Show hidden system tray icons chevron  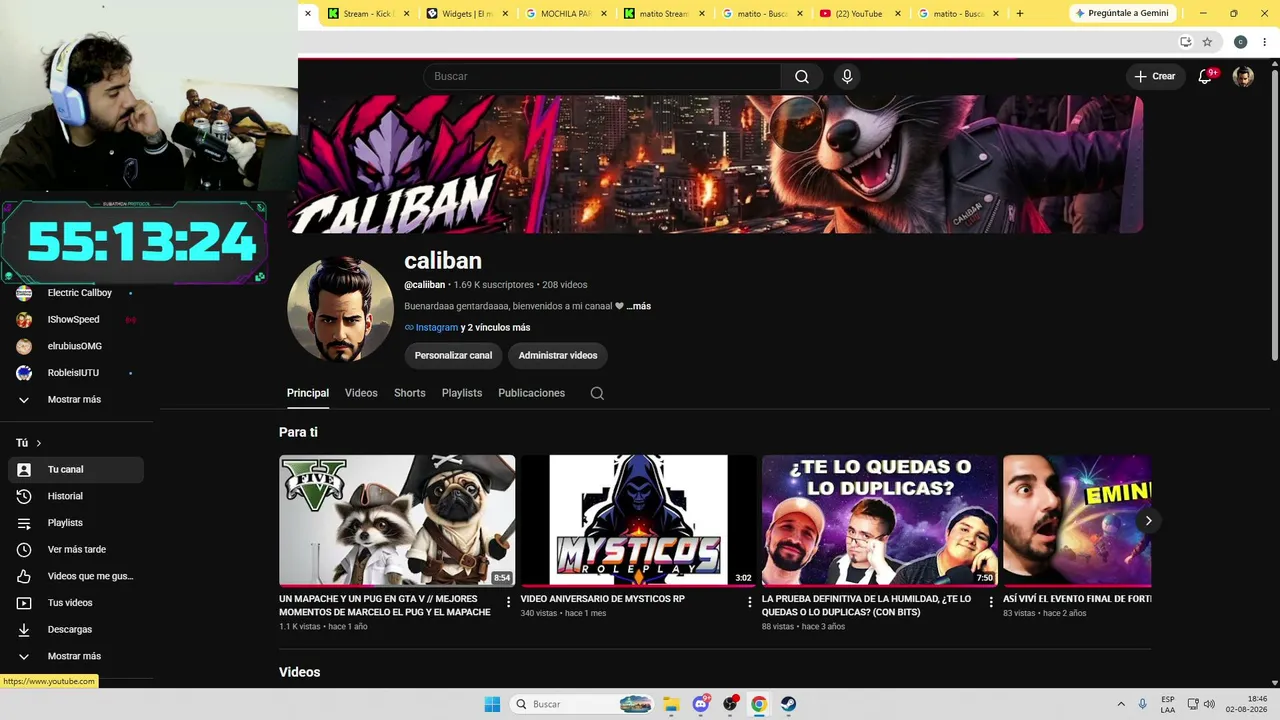pyautogui.click(x=1121, y=704)
